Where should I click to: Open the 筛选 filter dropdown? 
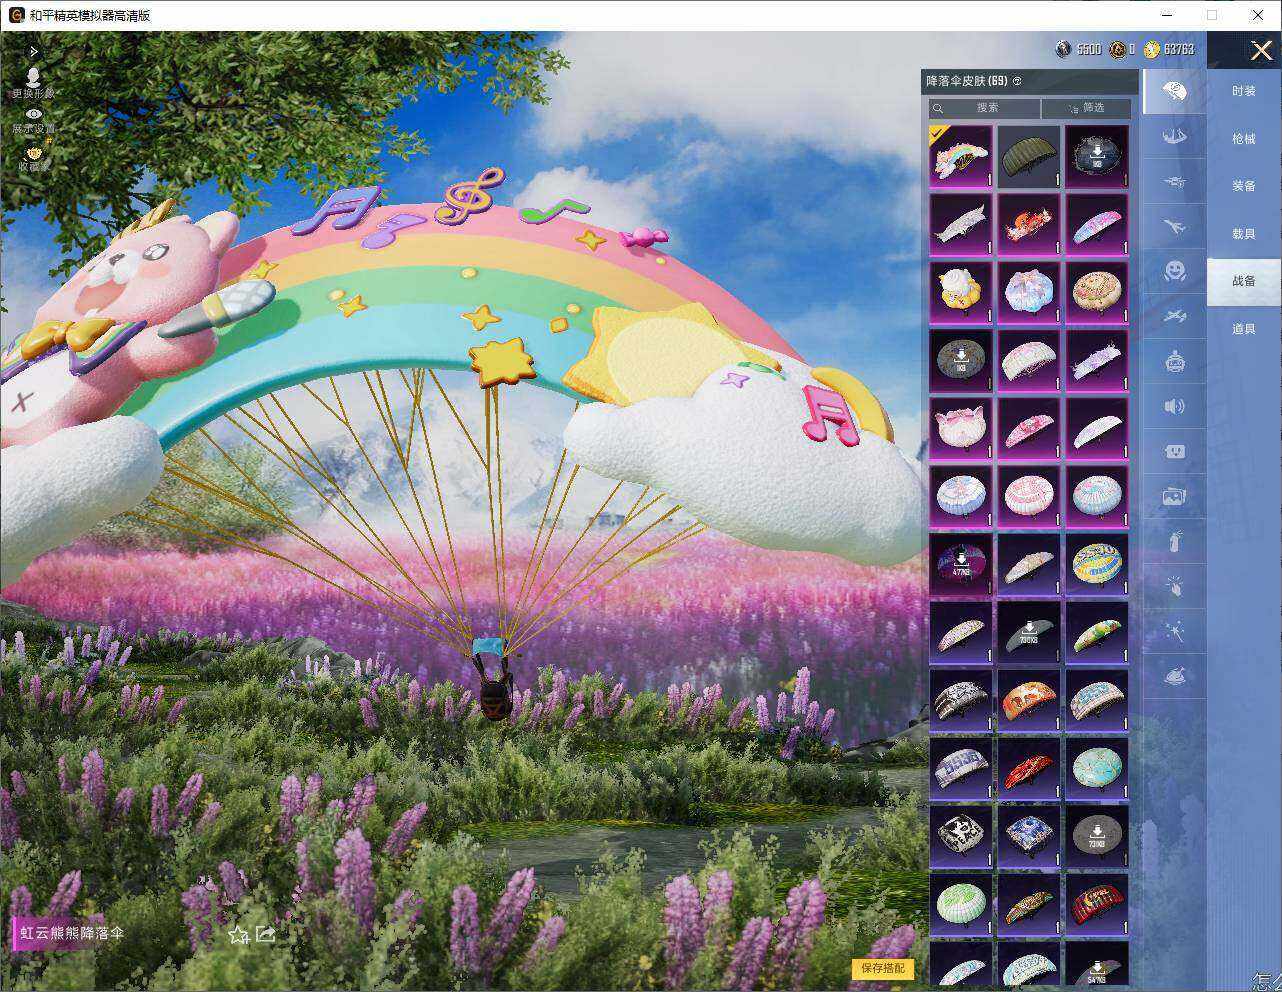(x=1086, y=107)
